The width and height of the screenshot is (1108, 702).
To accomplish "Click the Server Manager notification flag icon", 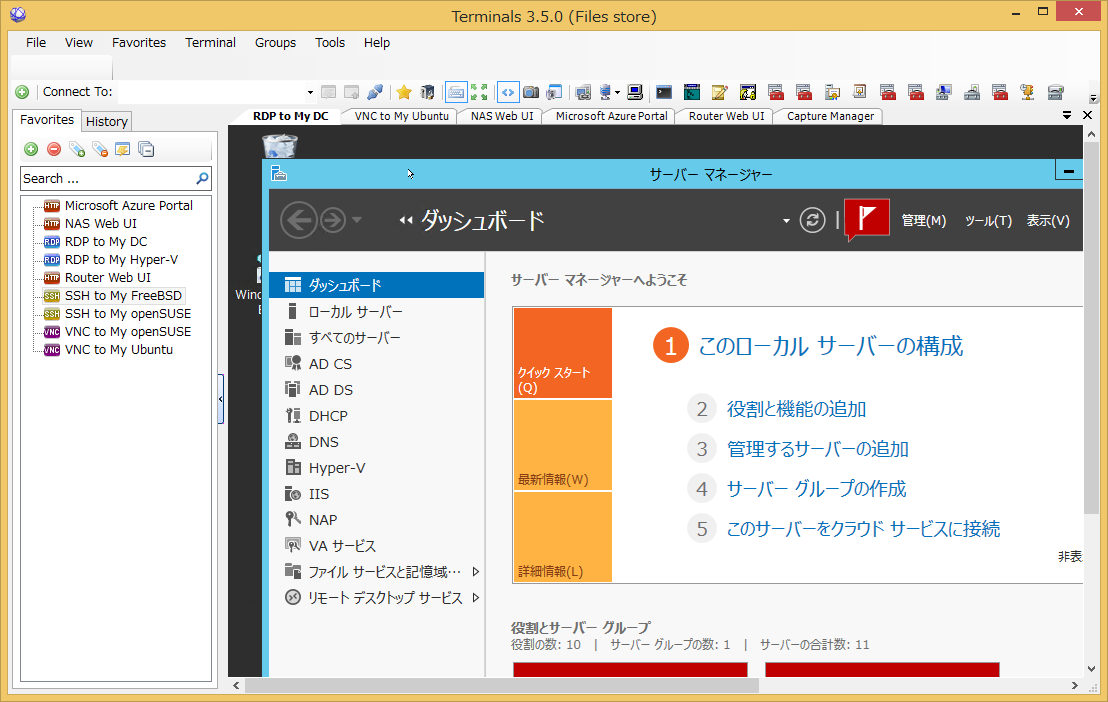I will 866,218.
